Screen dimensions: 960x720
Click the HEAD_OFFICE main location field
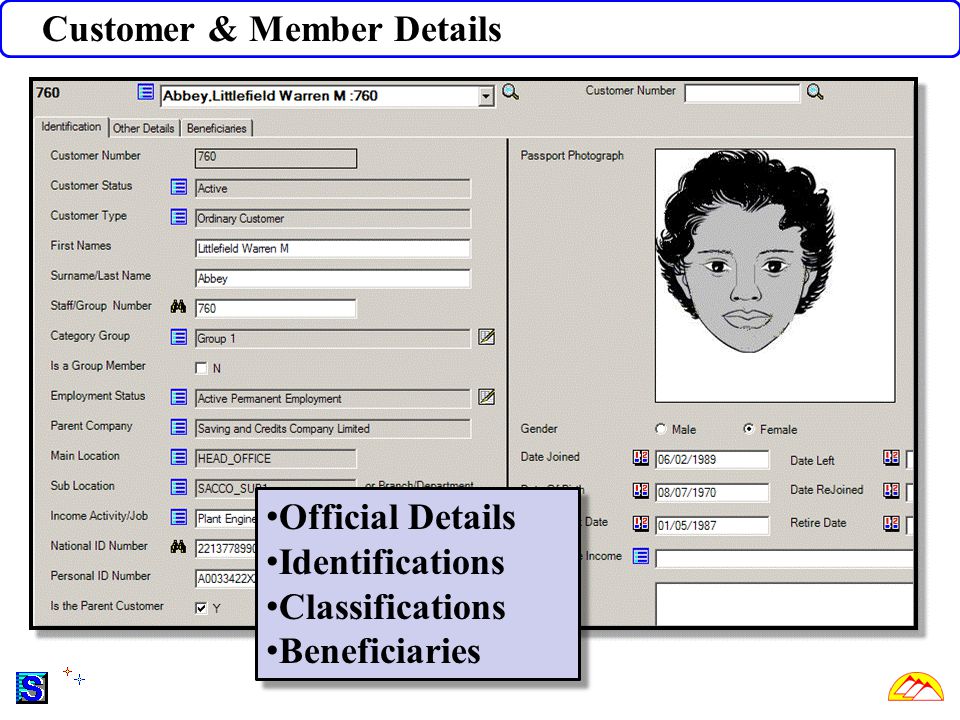pos(276,459)
